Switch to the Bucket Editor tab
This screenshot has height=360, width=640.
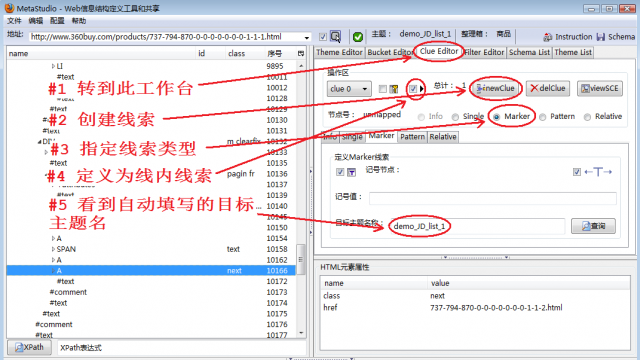click(391, 52)
